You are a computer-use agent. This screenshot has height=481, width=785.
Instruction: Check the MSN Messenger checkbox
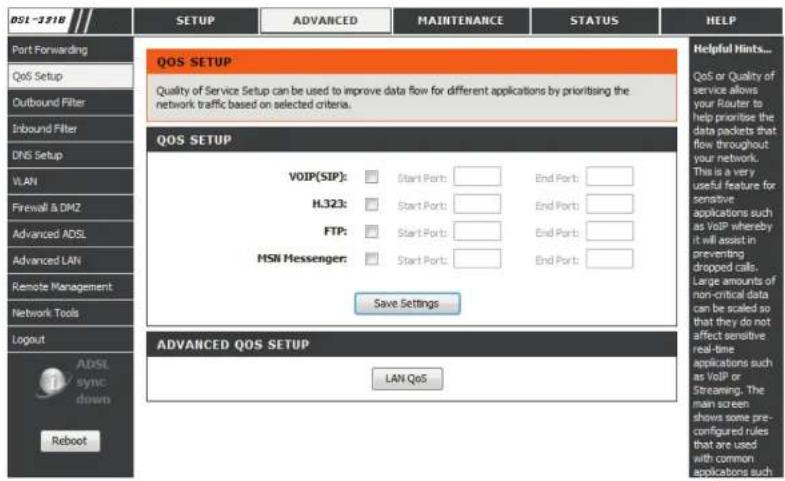371,259
